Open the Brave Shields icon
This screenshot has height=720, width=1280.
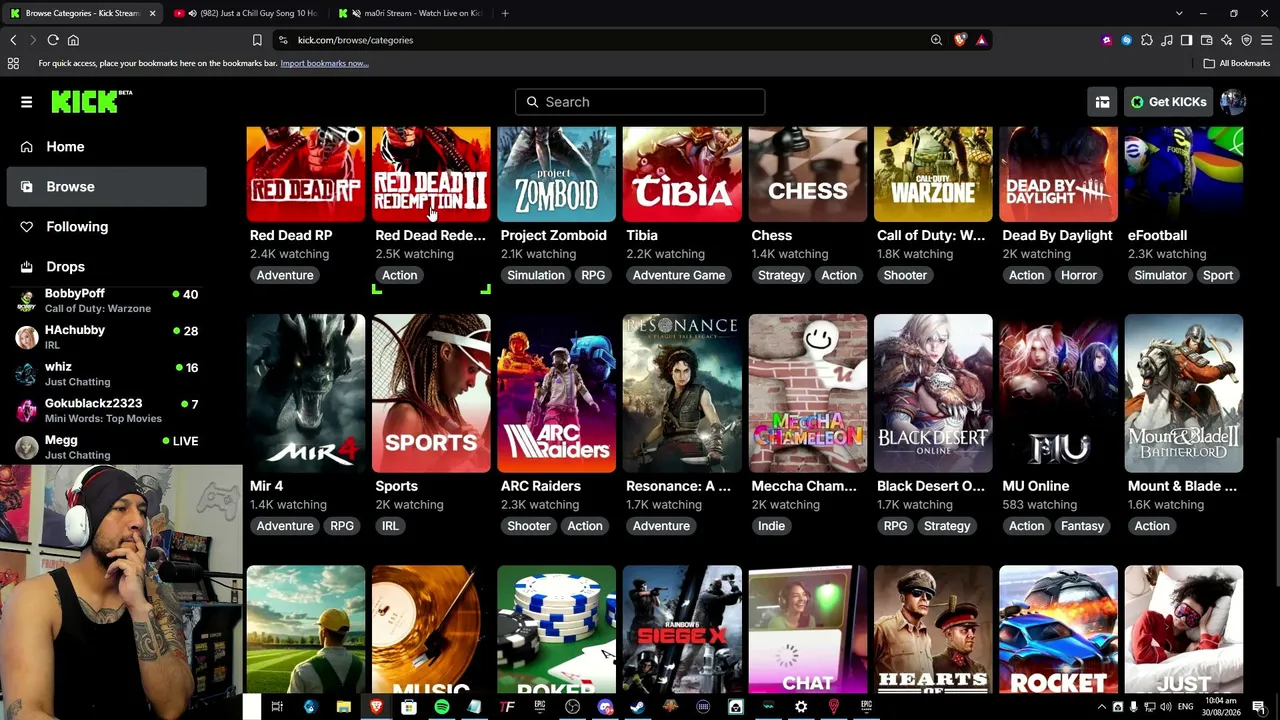(x=960, y=40)
